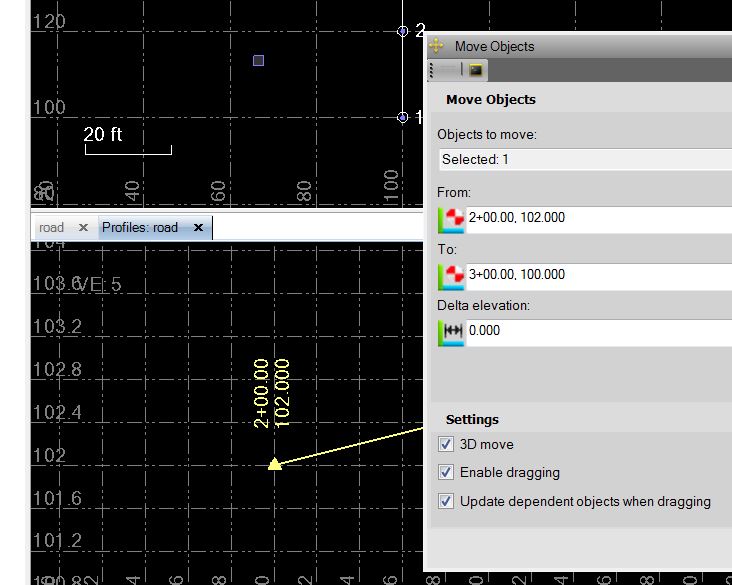Screen dimensions: 732x585
Task: Close the Profiles: road tab
Action: tap(198, 227)
